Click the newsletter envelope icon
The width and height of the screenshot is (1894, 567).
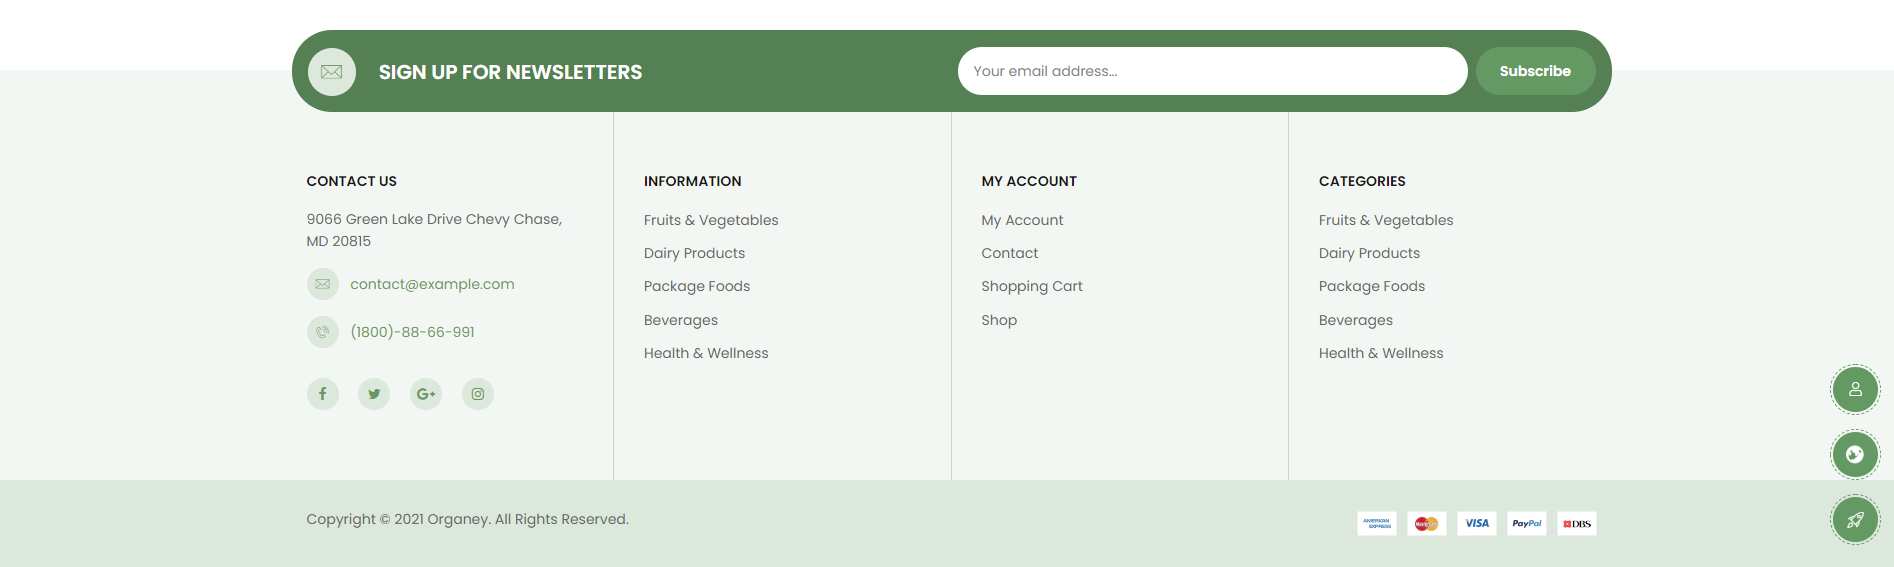tap(332, 72)
